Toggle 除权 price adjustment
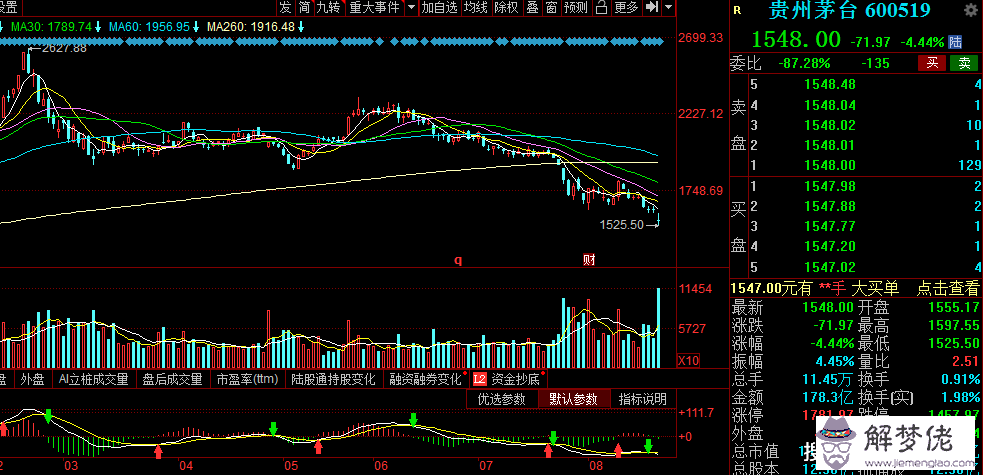This screenshot has width=983, height=475. coord(507,8)
